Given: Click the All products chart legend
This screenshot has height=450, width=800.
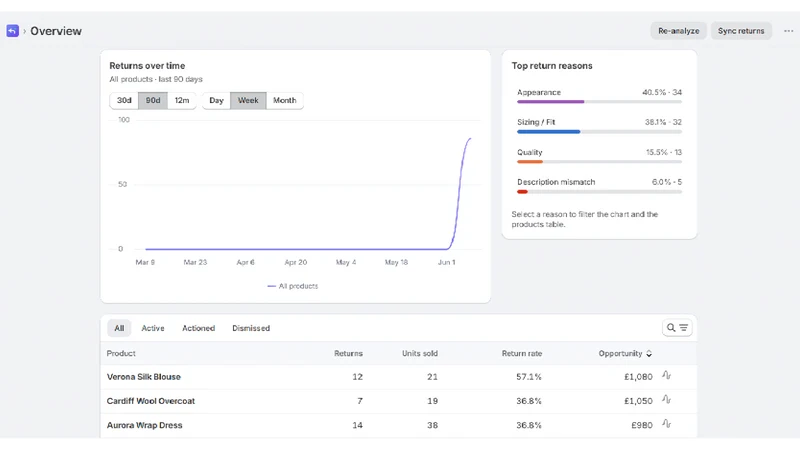Looking at the screenshot, I should tap(293, 286).
